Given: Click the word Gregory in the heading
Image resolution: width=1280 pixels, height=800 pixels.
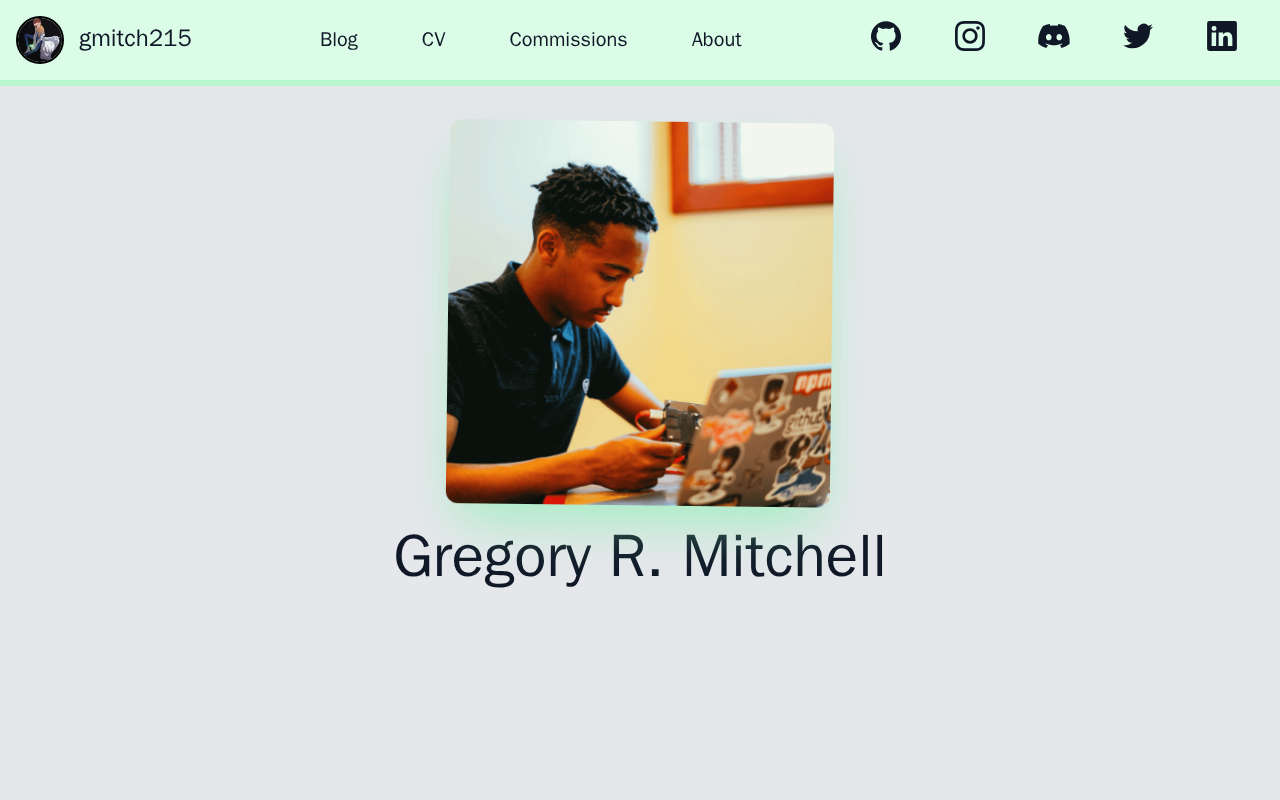Looking at the screenshot, I should (x=492, y=556).
